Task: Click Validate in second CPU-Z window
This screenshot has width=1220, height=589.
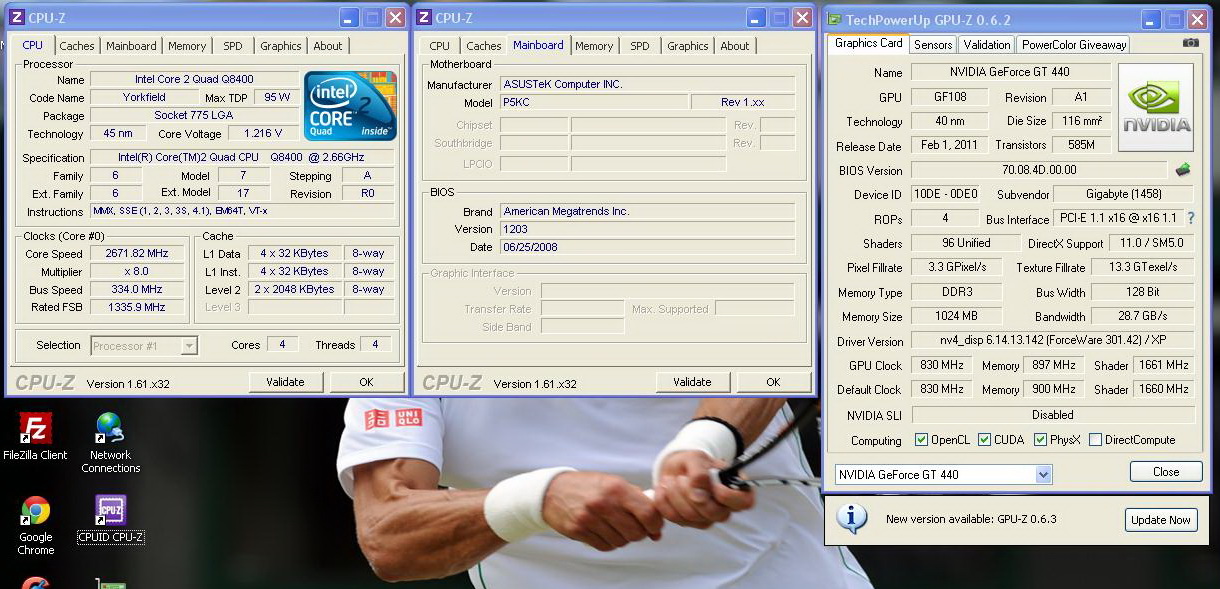Action: click(692, 382)
